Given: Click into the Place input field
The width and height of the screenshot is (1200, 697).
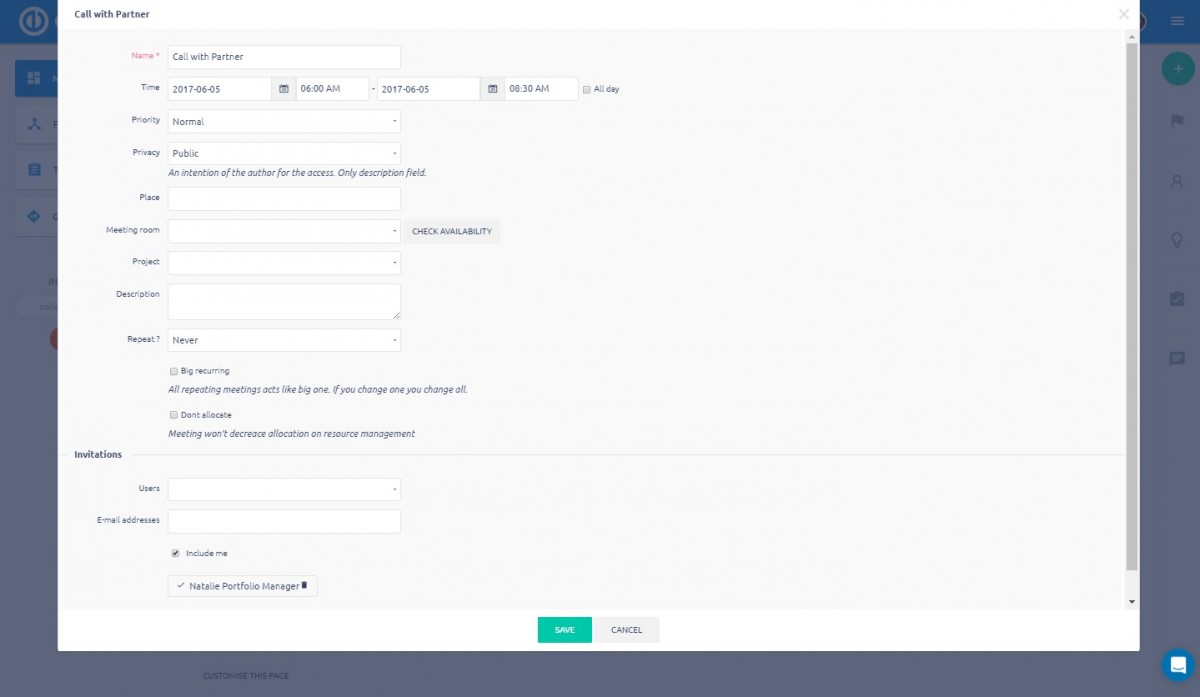Looking at the screenshot, I should (x=284, y=198).
